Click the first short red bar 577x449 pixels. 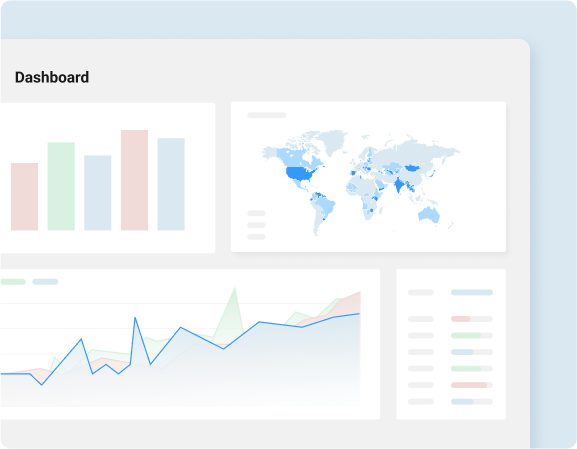click(24, 197)
